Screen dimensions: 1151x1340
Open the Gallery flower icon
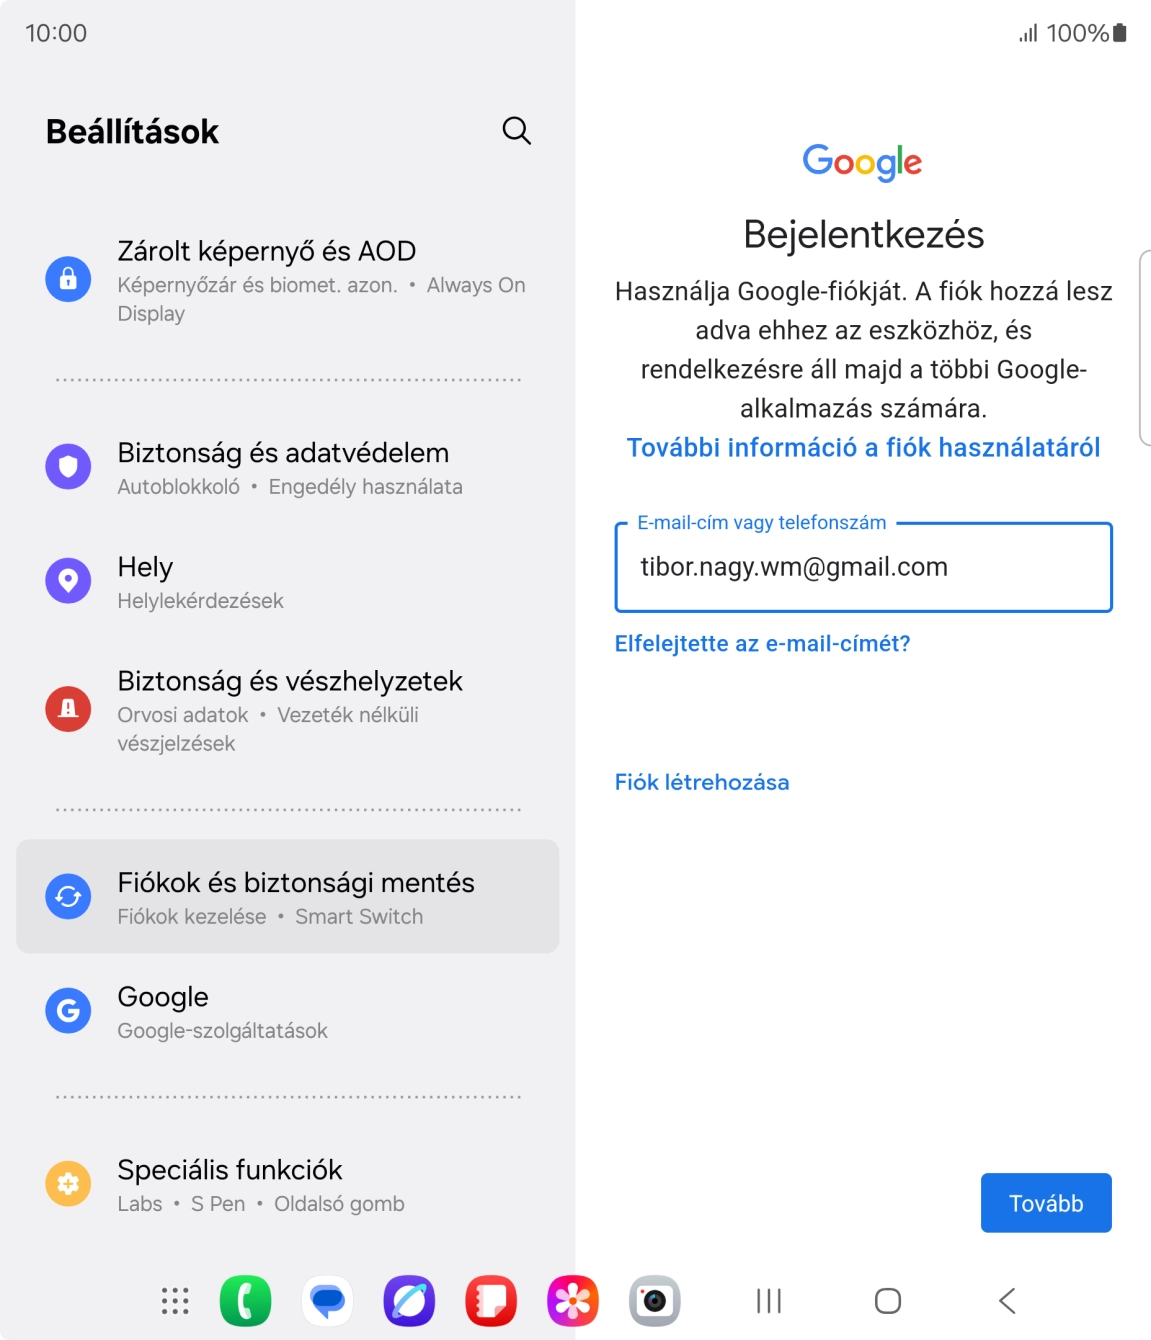[573, 1301]
